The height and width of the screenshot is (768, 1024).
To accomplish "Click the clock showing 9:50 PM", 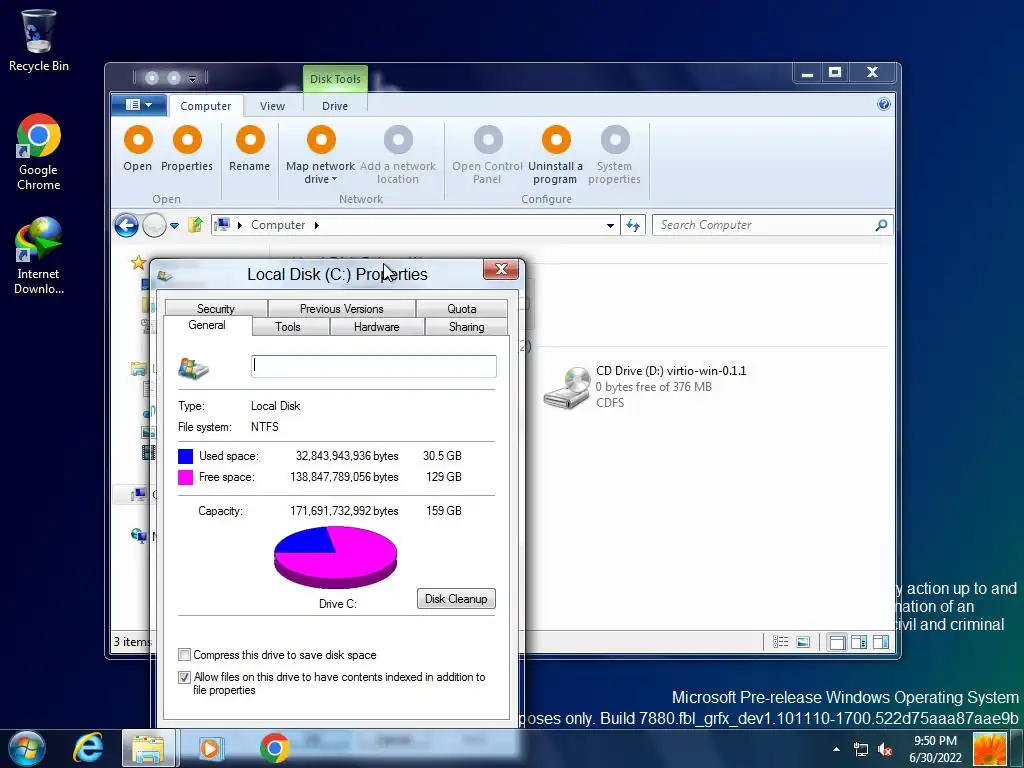I will pyautogui.click(x=935, y=749).
